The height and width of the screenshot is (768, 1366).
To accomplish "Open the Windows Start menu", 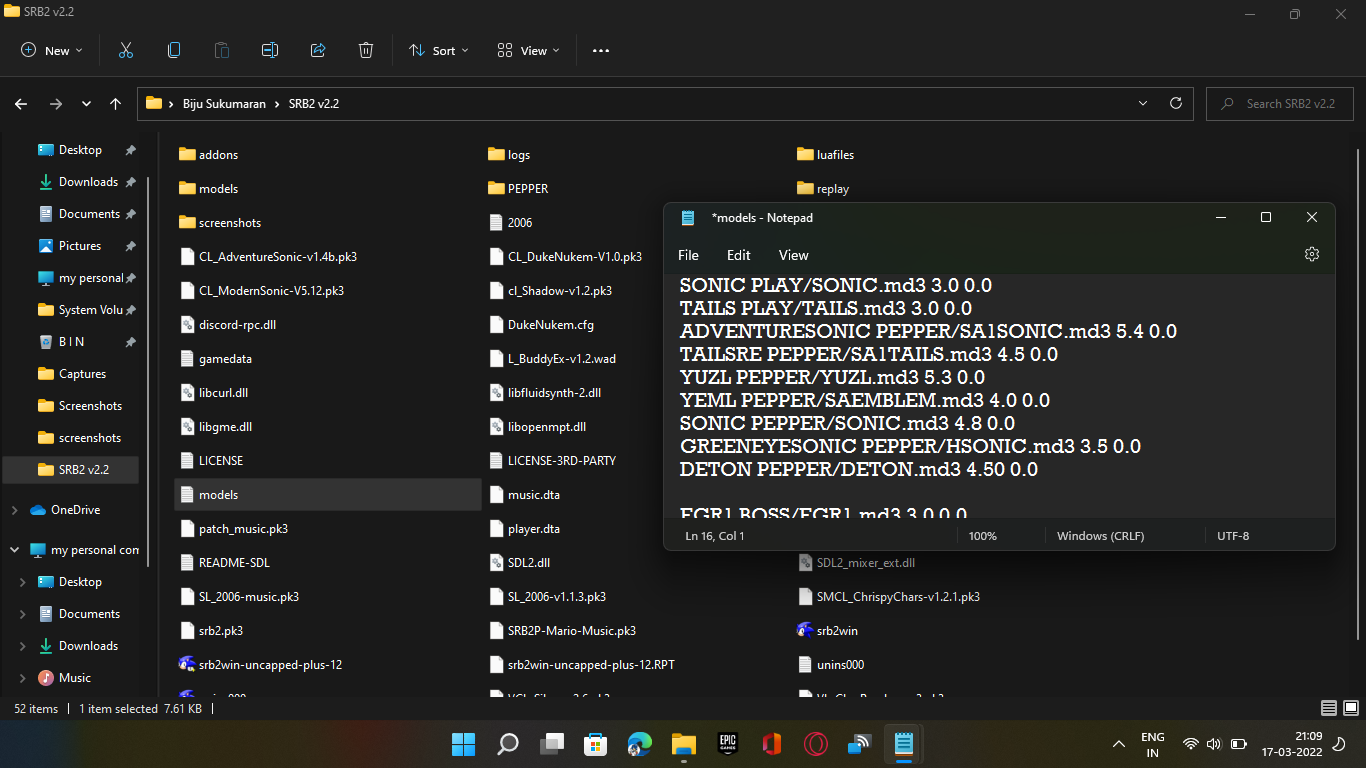I will (463, 744).
